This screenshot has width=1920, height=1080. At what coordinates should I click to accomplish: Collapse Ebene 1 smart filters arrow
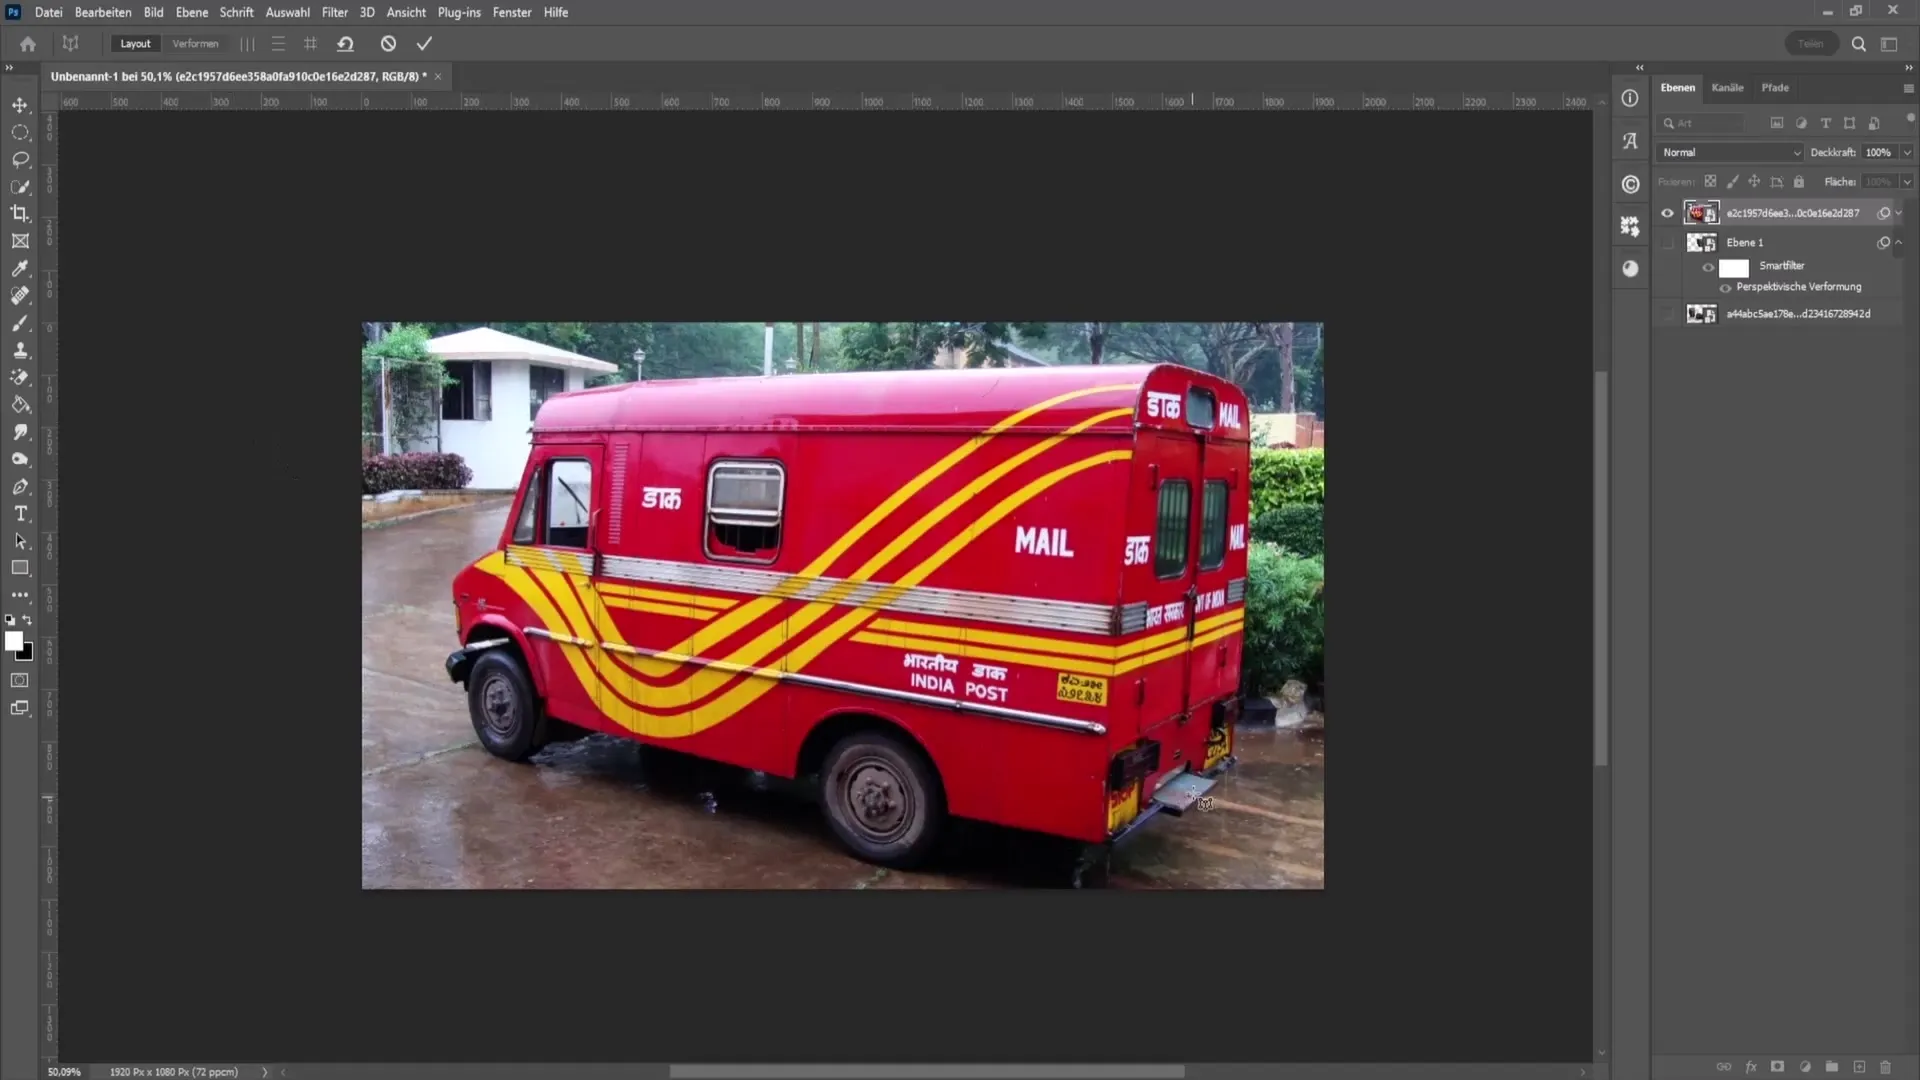pyautogui.click(x=1898, y=242)
